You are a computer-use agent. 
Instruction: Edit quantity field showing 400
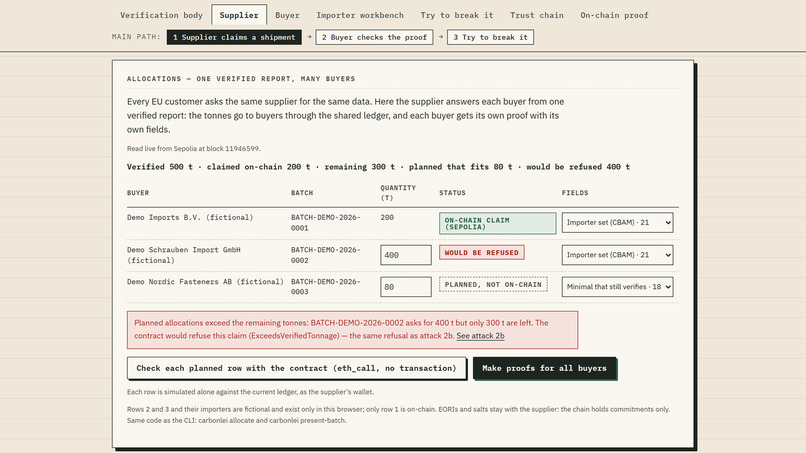[x=406, y=255]
